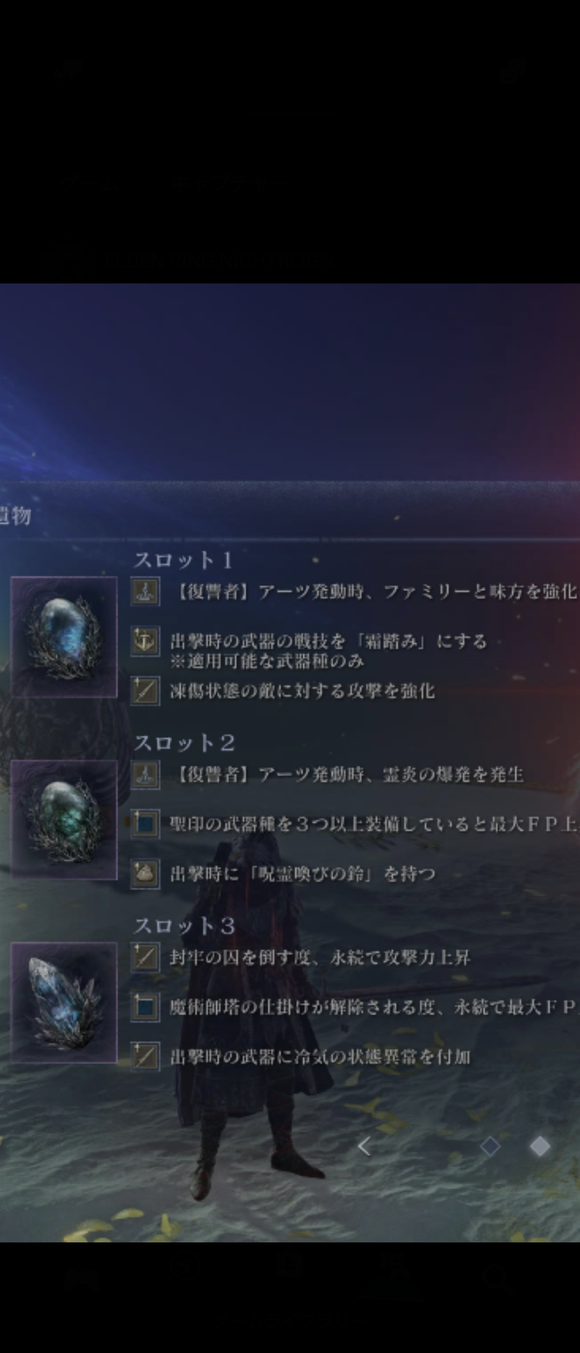
Task: Click the sword icon beside 「冷気の状態異常を付加」
Action: pos(145,1056)
